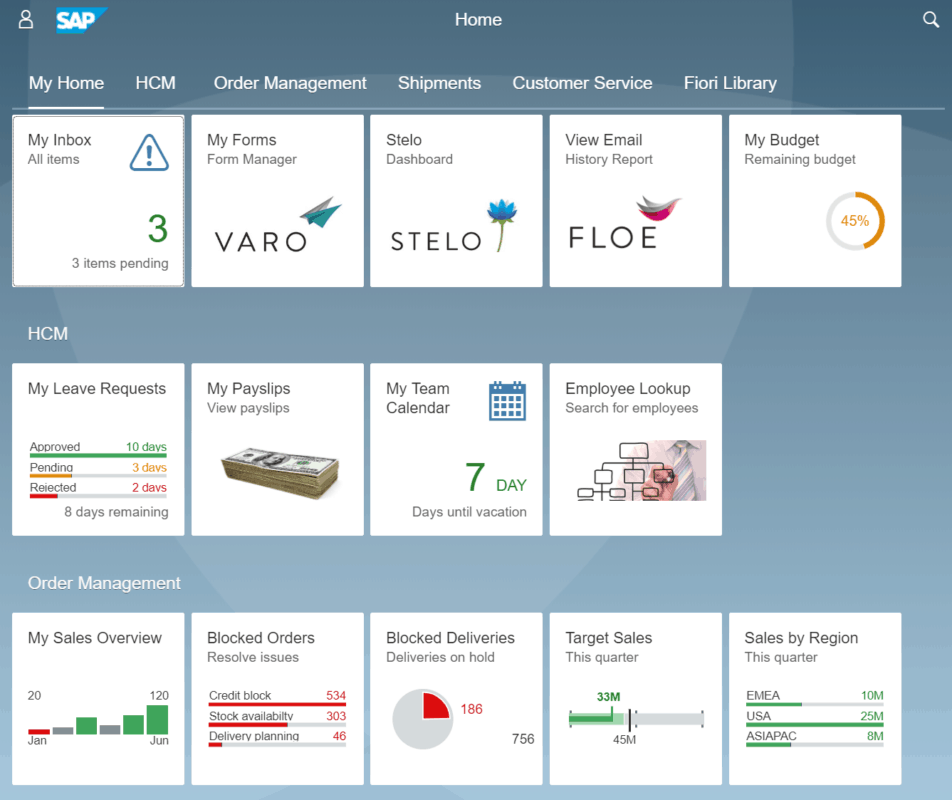Open the Customer Service tab

(x=582, y=83)
